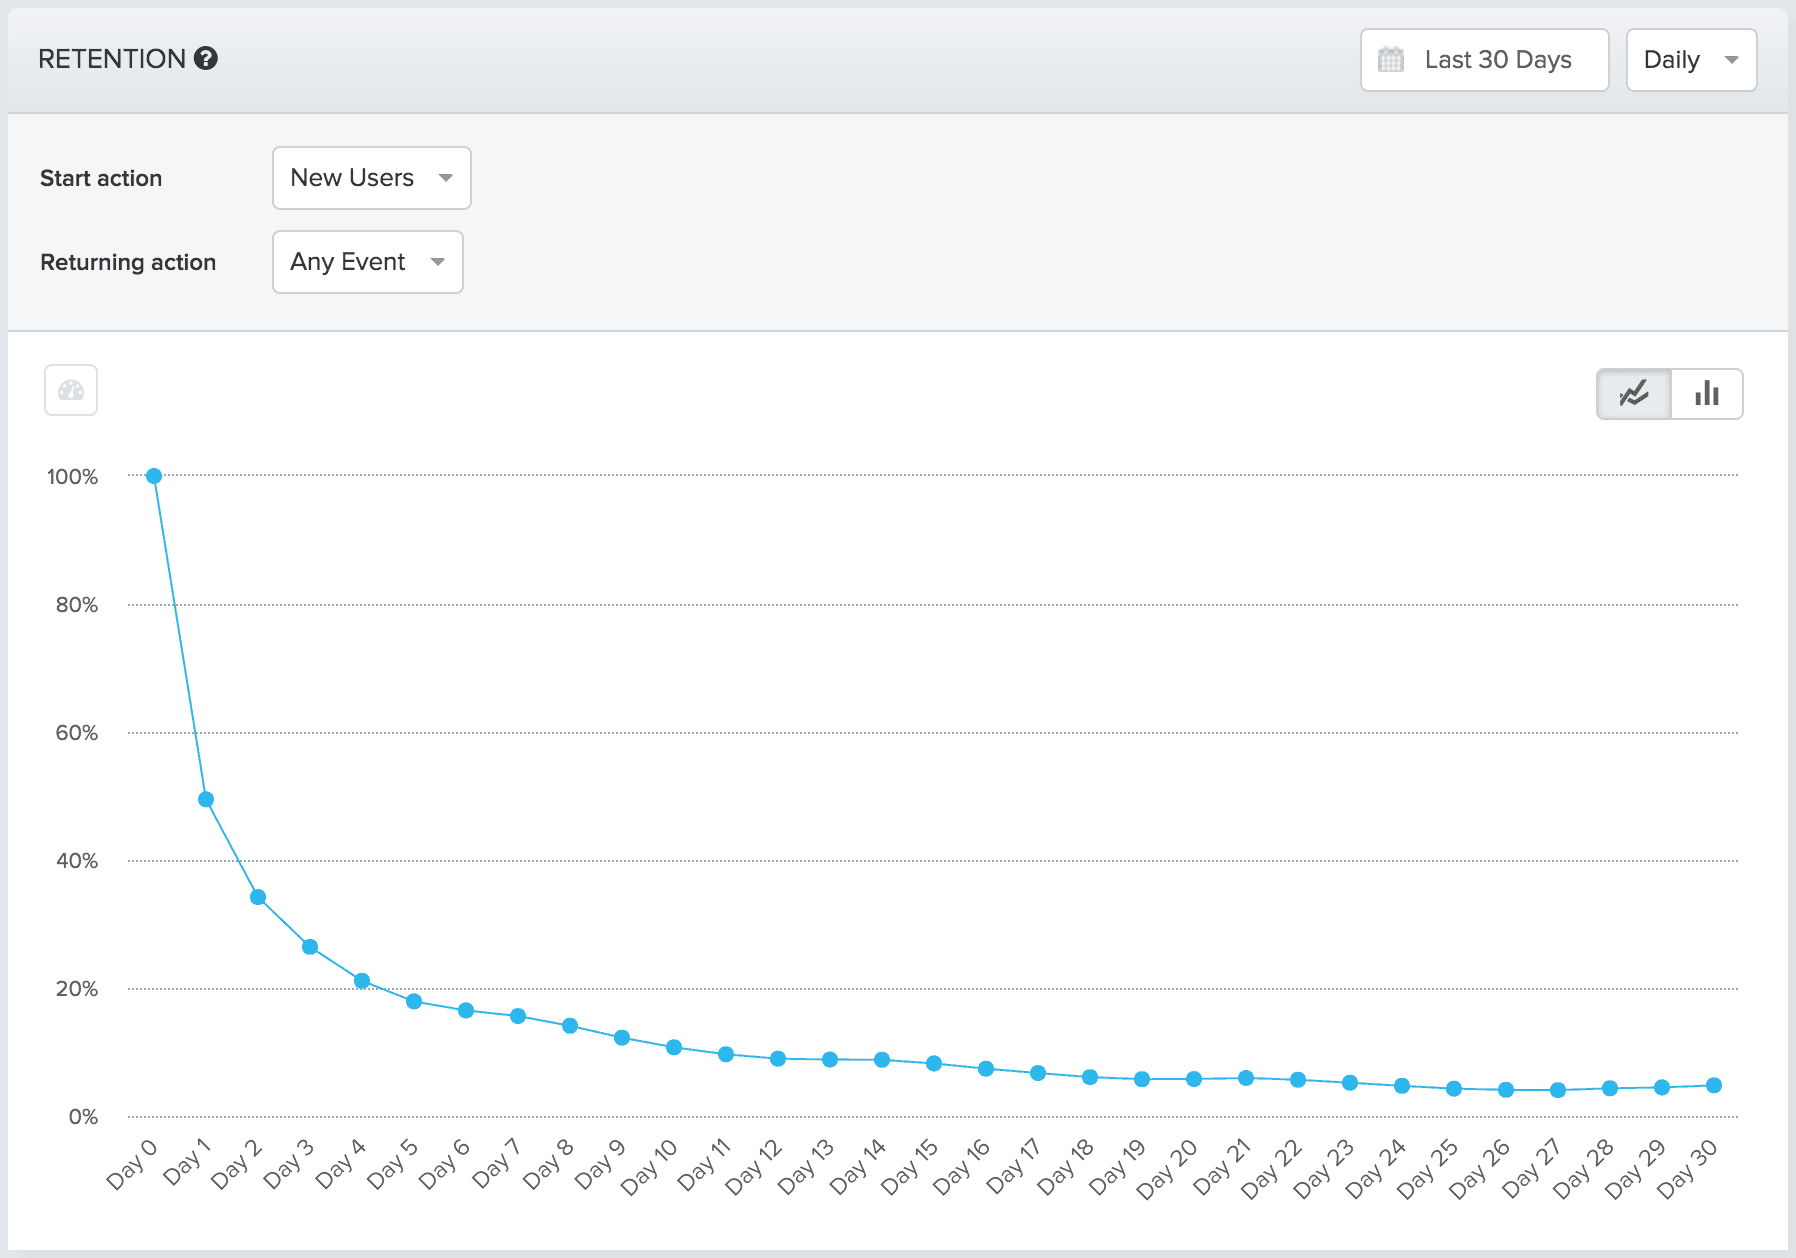Open the Any Event returning action dropdown
Viewport: 1796px width, 1258px height.
[367, 262]
